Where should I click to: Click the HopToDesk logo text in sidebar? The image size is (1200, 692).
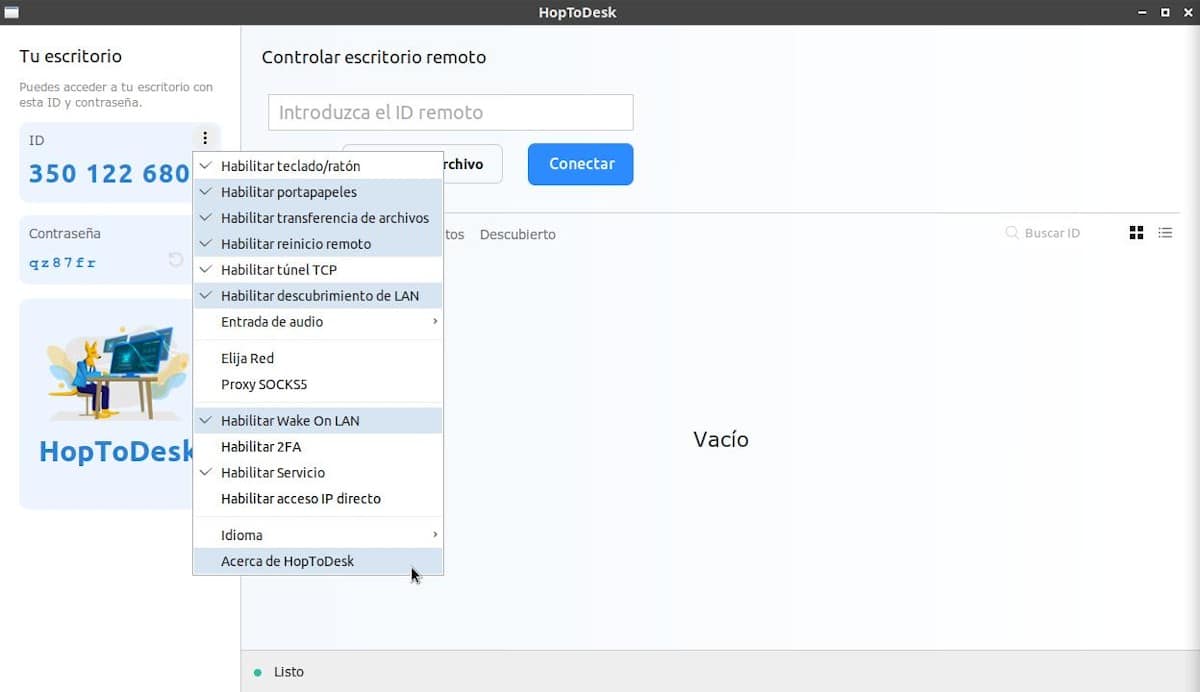[x=116, y=452]
